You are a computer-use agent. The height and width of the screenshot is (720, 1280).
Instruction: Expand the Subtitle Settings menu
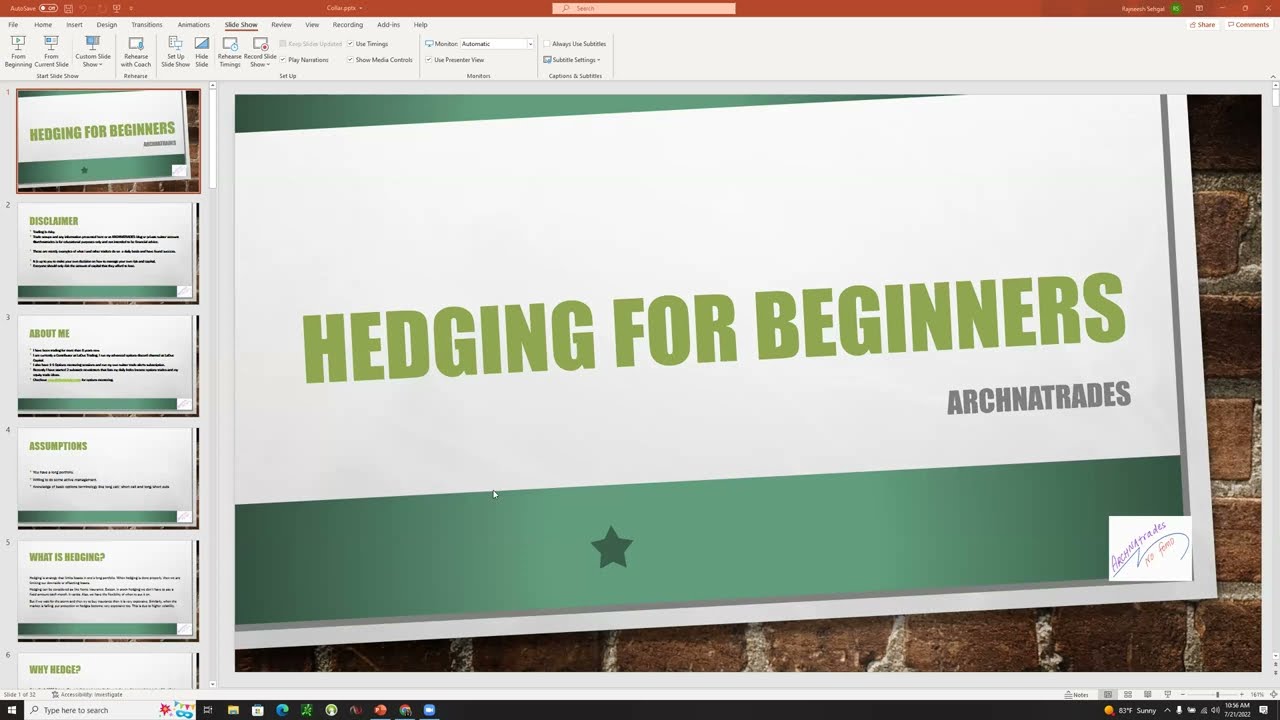coord(572,60)
